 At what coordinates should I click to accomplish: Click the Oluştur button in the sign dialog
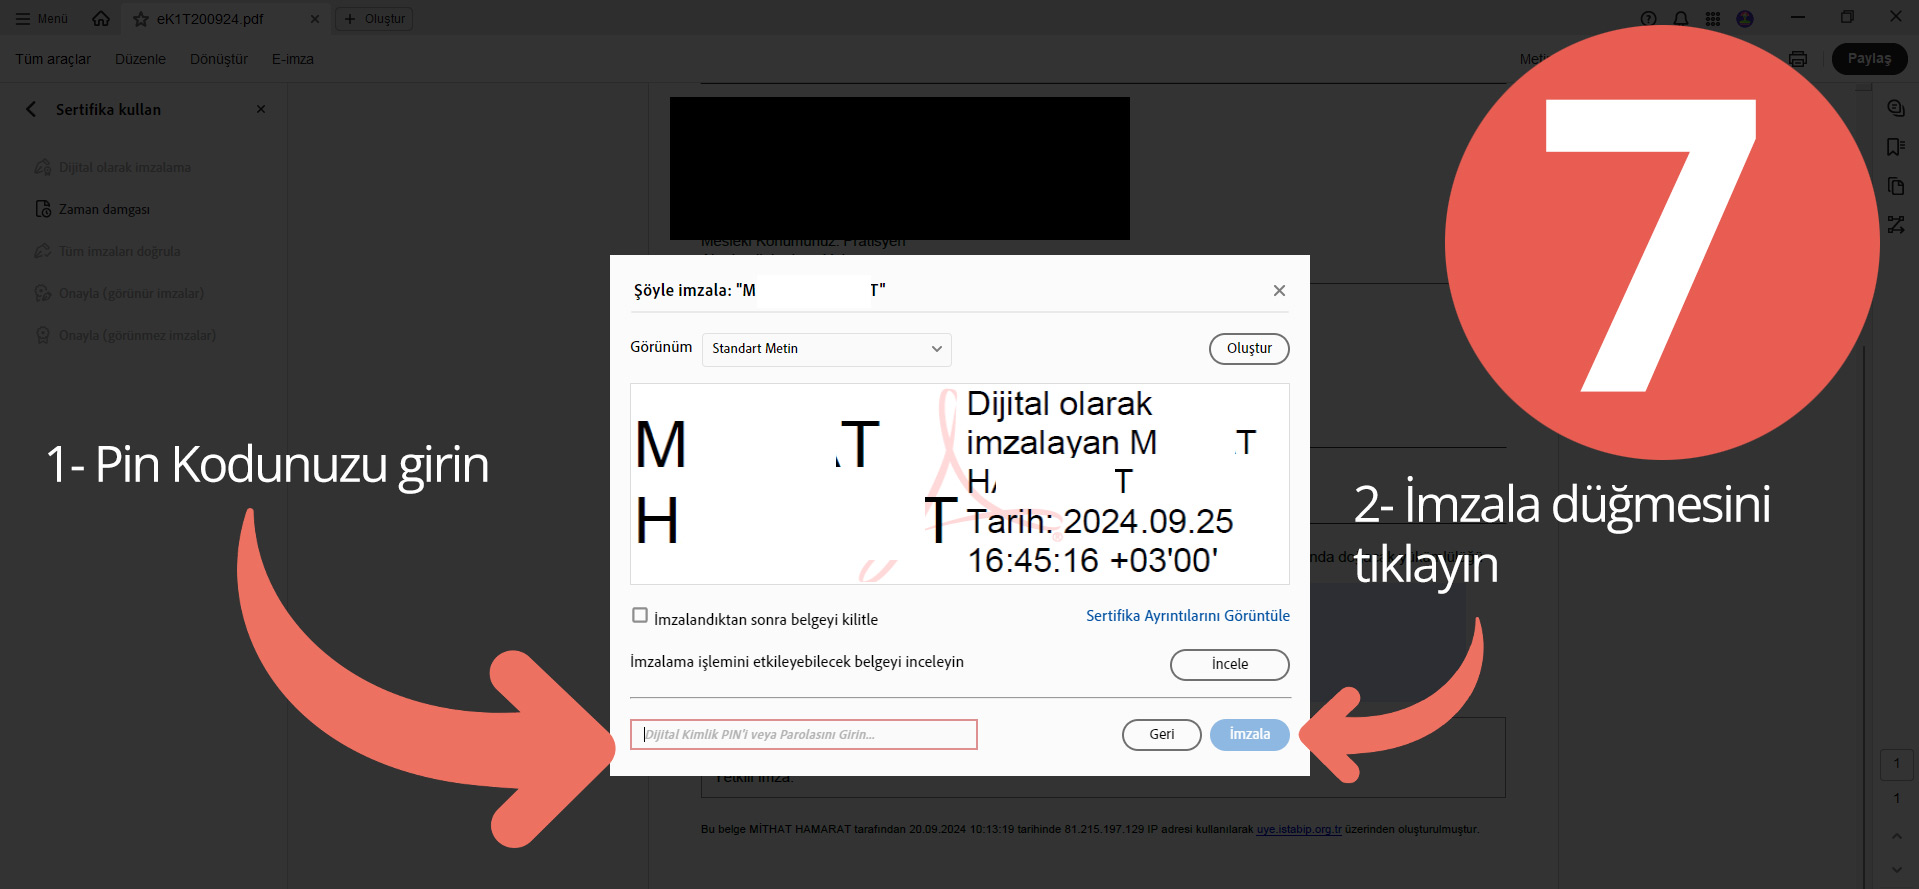click(1249, 348)
